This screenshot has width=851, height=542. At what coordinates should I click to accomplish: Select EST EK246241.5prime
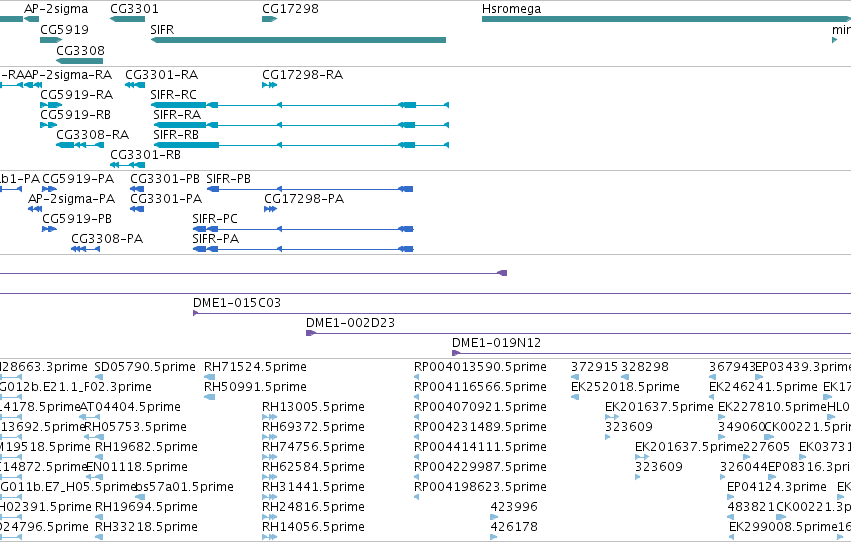(x=763, y=387)
